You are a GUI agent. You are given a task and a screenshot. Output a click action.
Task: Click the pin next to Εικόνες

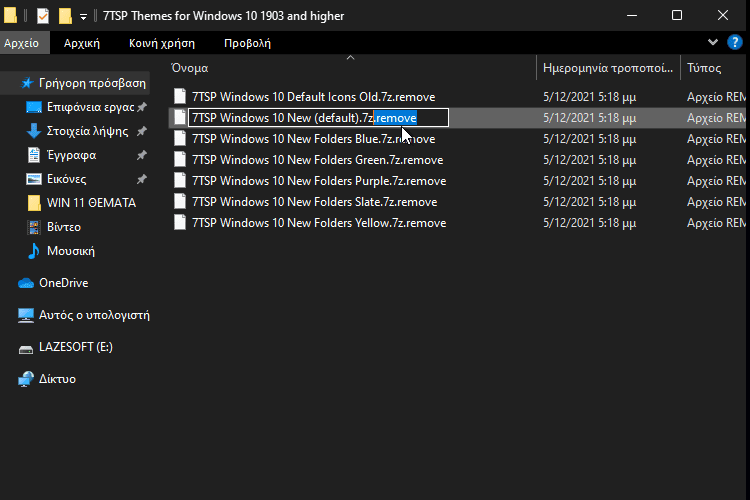142,179
